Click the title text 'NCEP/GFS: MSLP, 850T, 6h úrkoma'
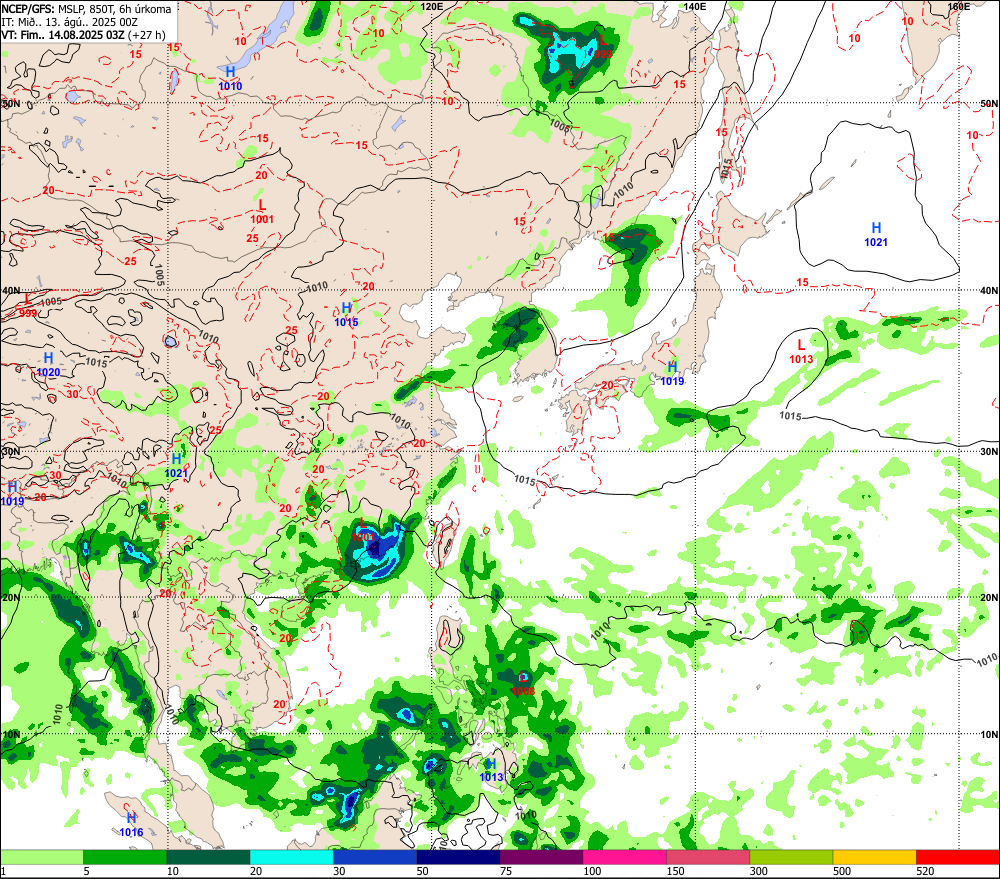Screen dimensions: 1000x879 click(x=87, y=9)
